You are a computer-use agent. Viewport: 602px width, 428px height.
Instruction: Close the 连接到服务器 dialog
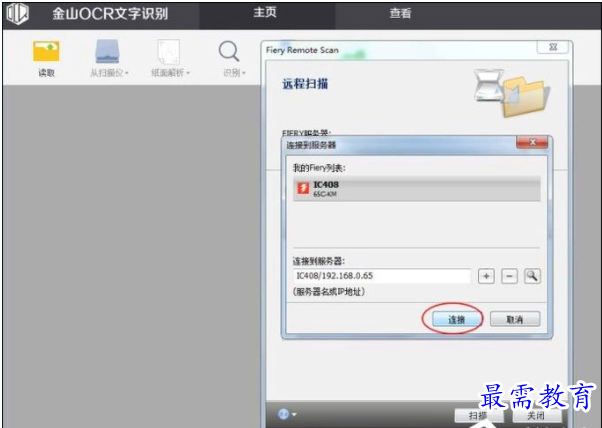click(x=532, y=142)
